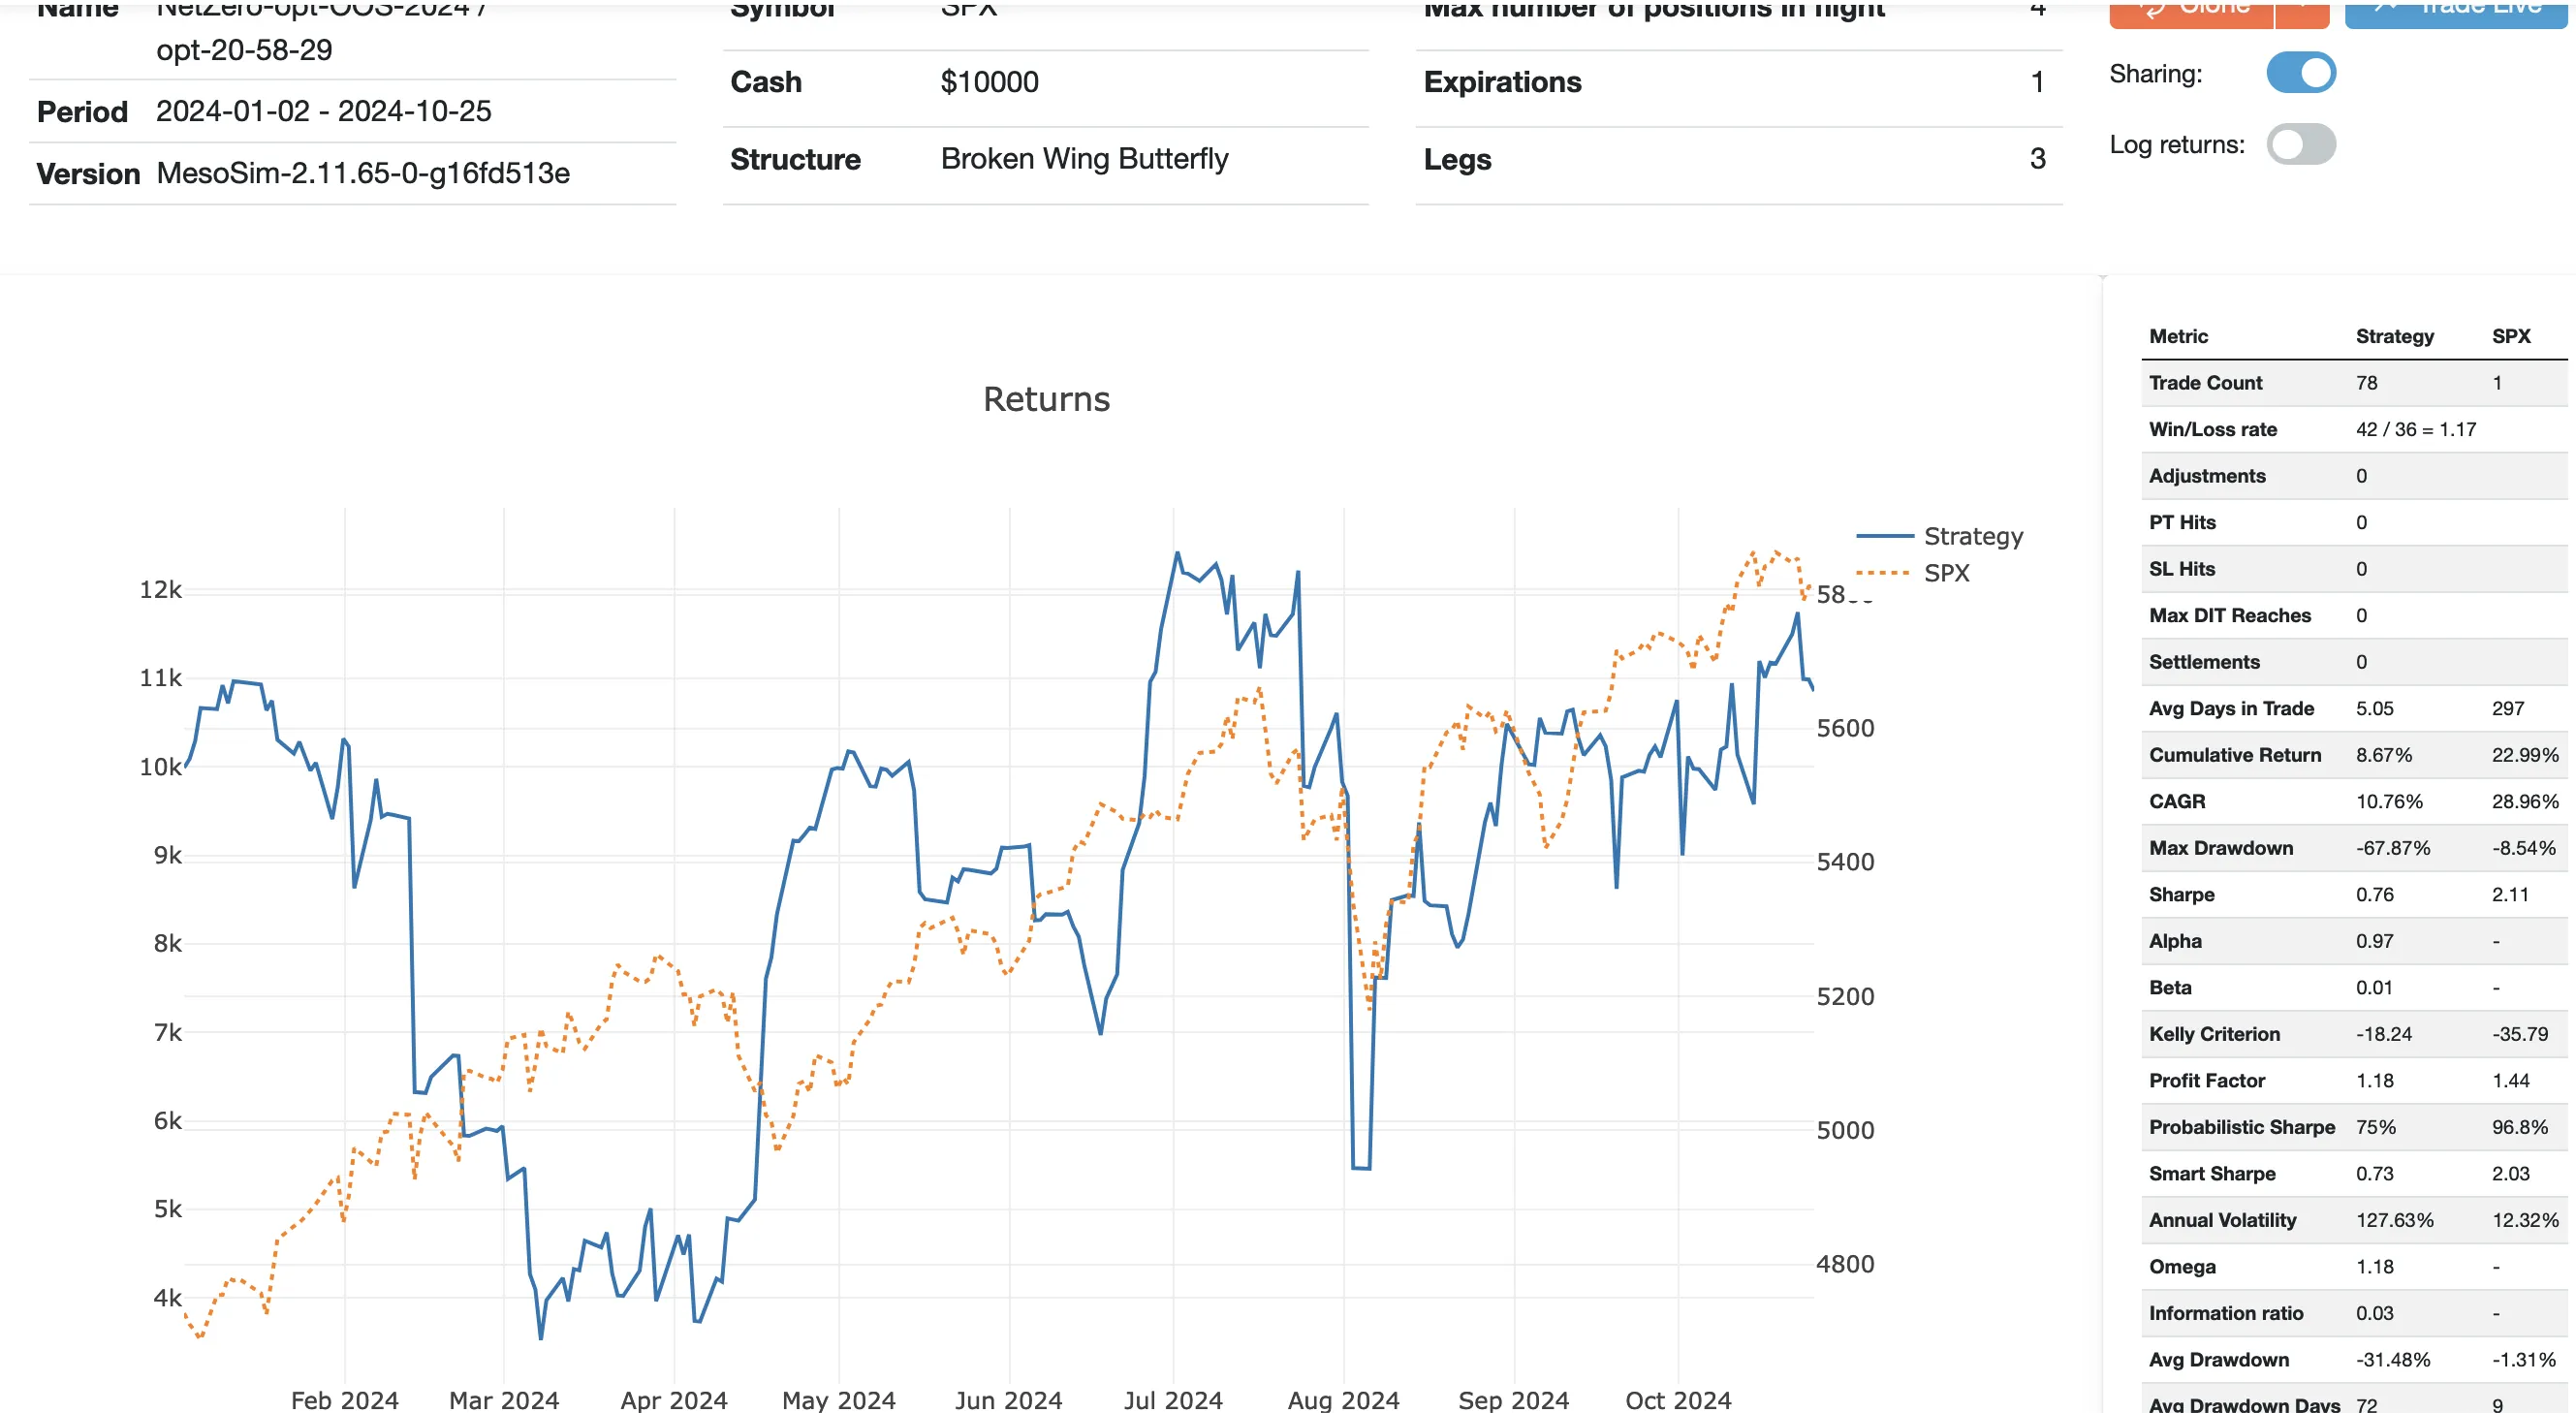Click the Returns chart title

(1046, 399)
